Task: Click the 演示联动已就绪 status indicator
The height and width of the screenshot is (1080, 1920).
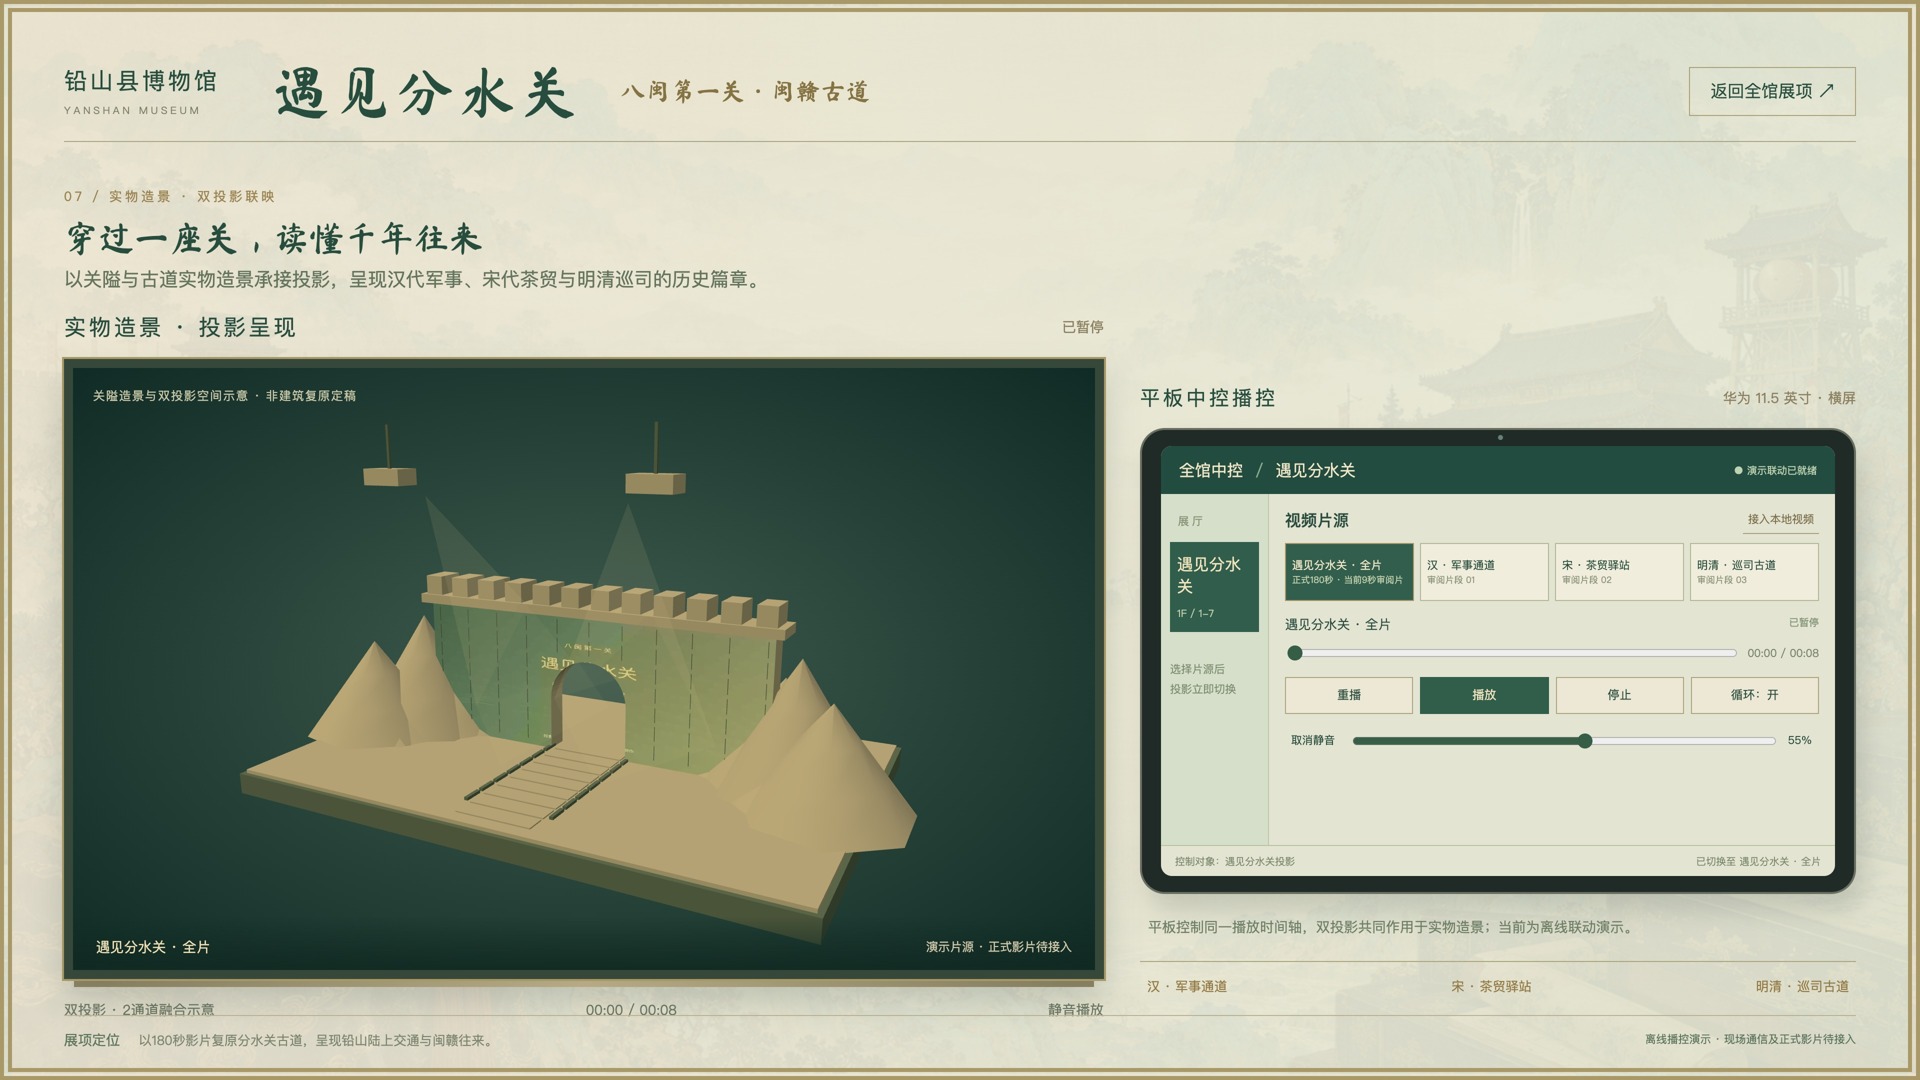Action: [1775, 470]
